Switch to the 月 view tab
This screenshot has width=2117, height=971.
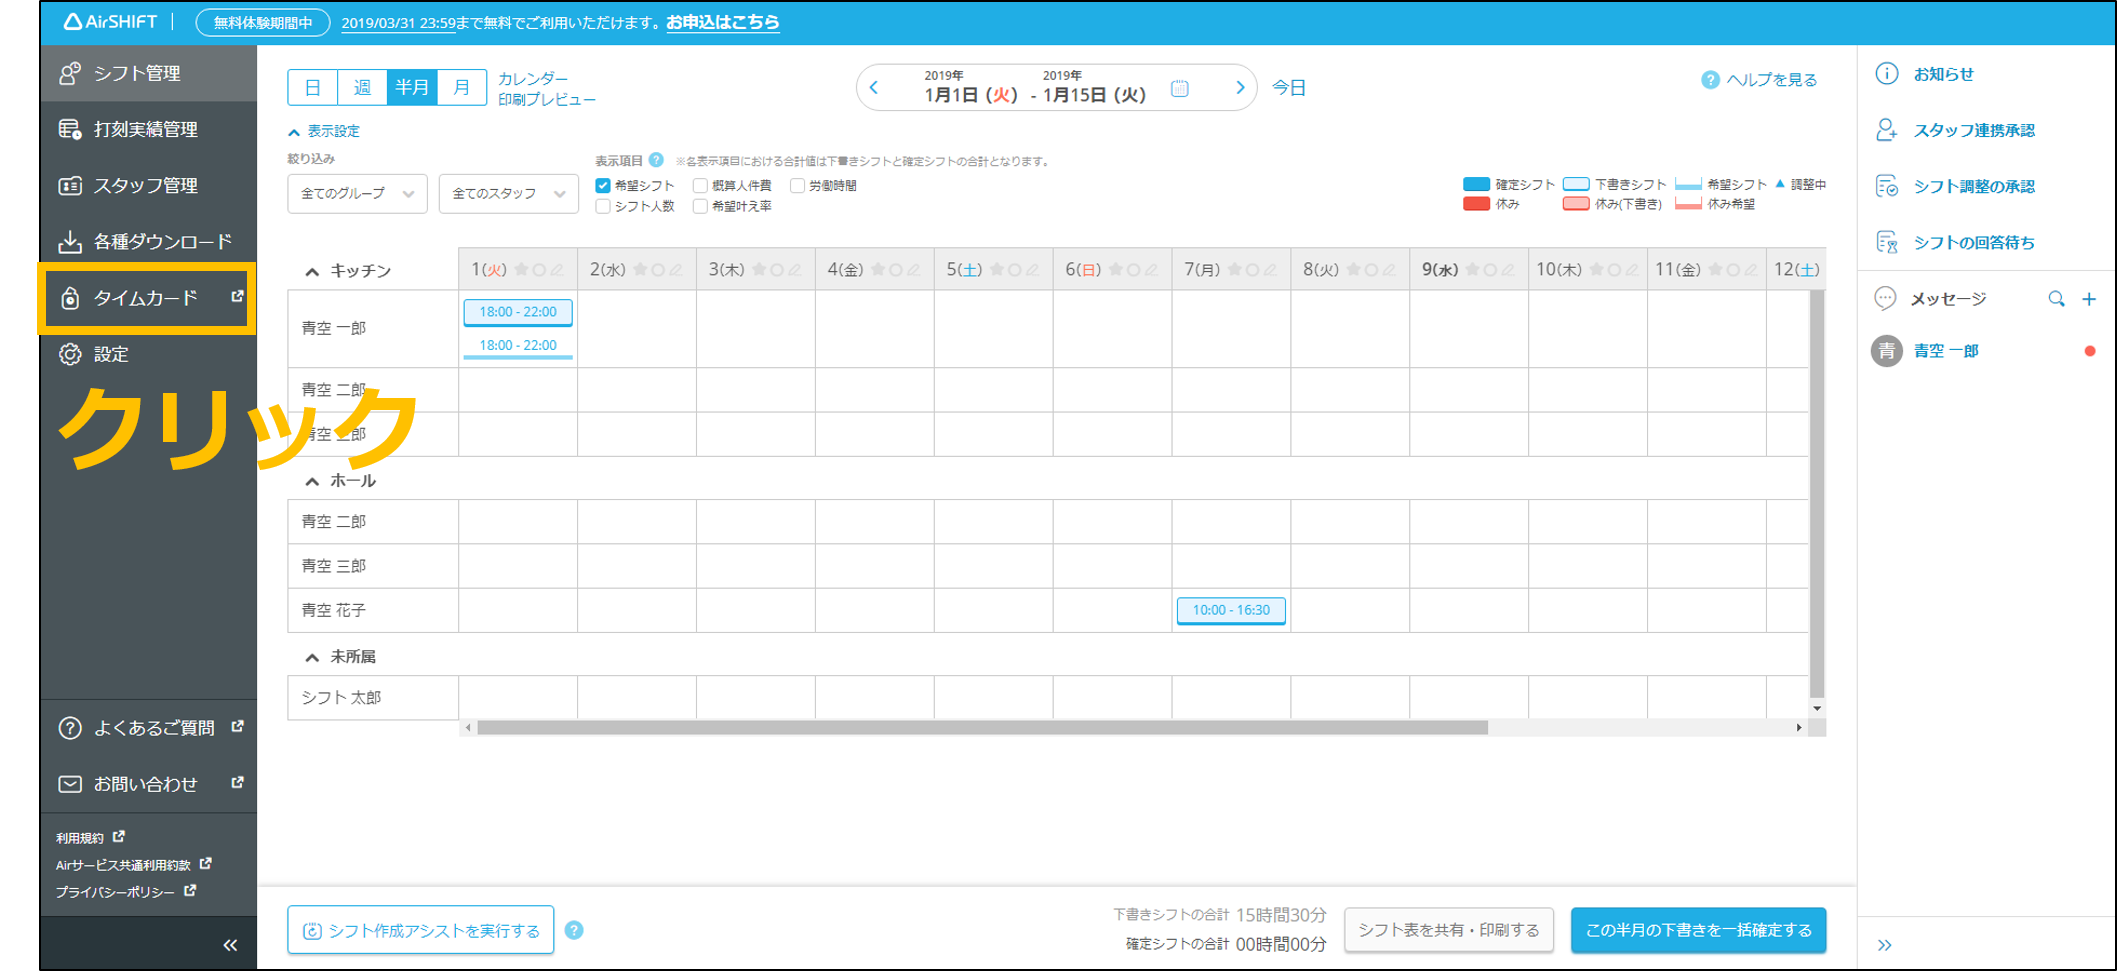[462, 87]
